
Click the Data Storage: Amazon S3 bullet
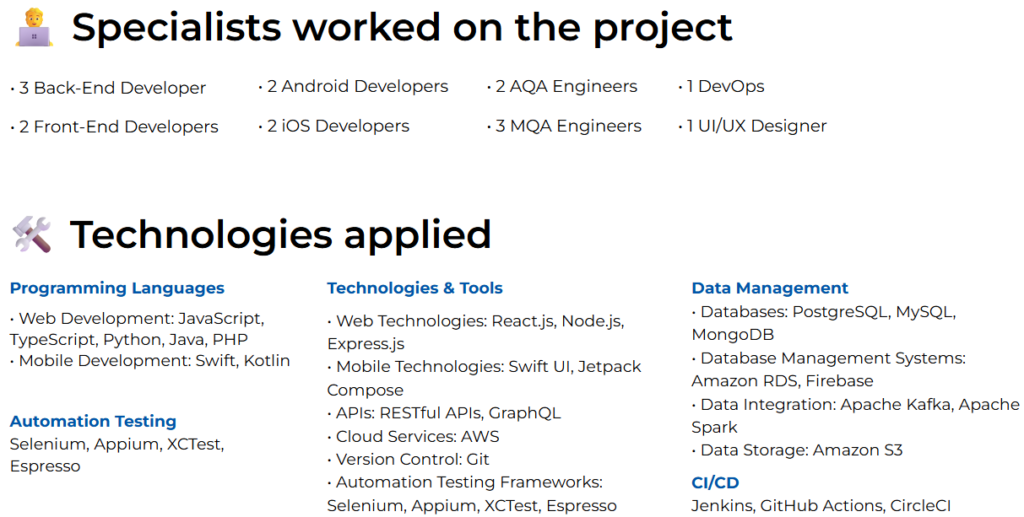pyautogui.click(x=797, y=450)
